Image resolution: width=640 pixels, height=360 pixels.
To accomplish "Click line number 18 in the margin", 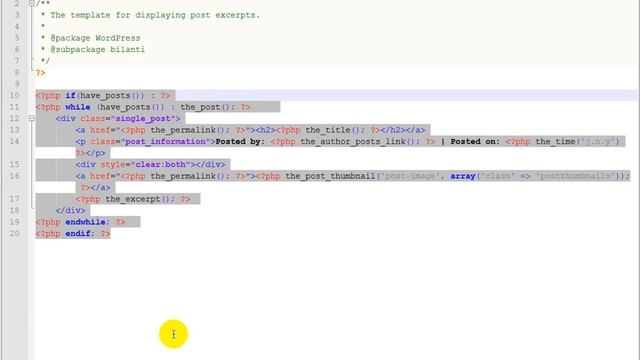I will (x=14, y=210).
